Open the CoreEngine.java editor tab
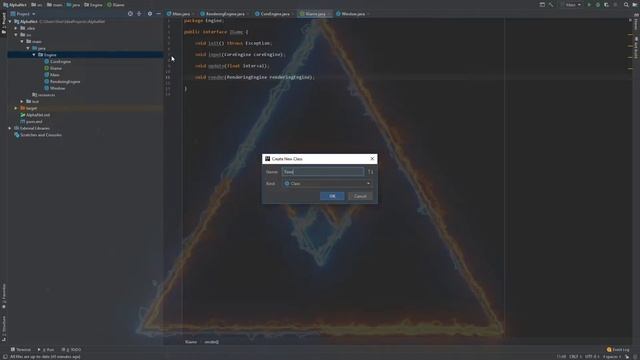Viewport: 640px width, 360px height. click(x=273, y=14)
